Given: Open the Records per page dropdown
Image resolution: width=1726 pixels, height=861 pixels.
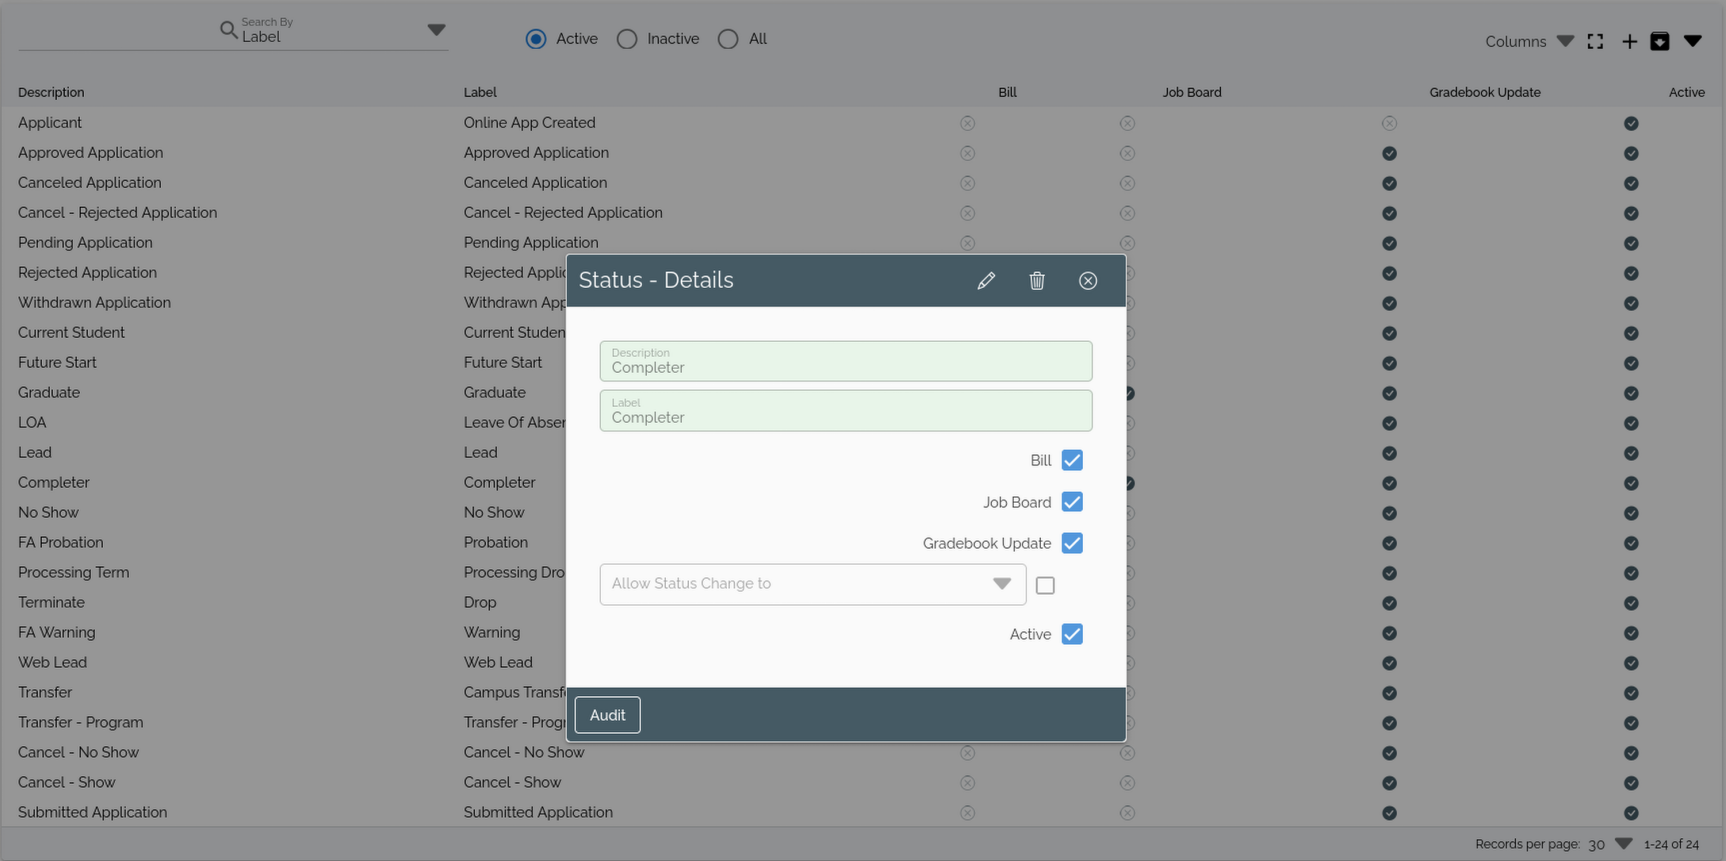Looking at the screenshot, I should [x=1623, y=844].
